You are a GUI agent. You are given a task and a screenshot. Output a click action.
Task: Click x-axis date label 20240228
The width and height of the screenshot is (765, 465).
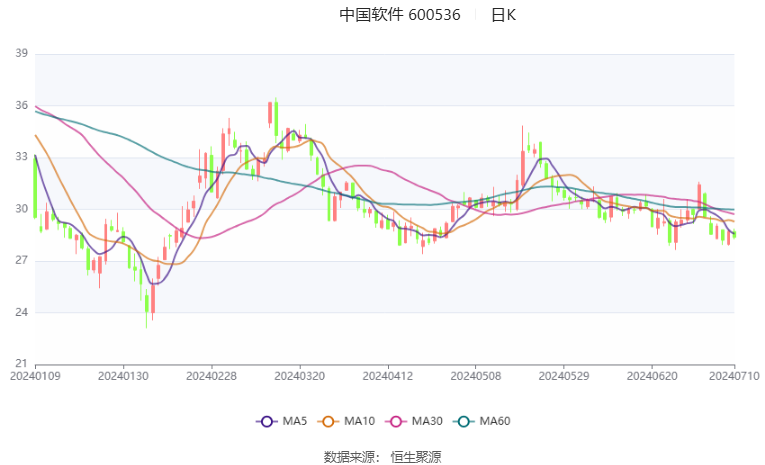[211, 376]
